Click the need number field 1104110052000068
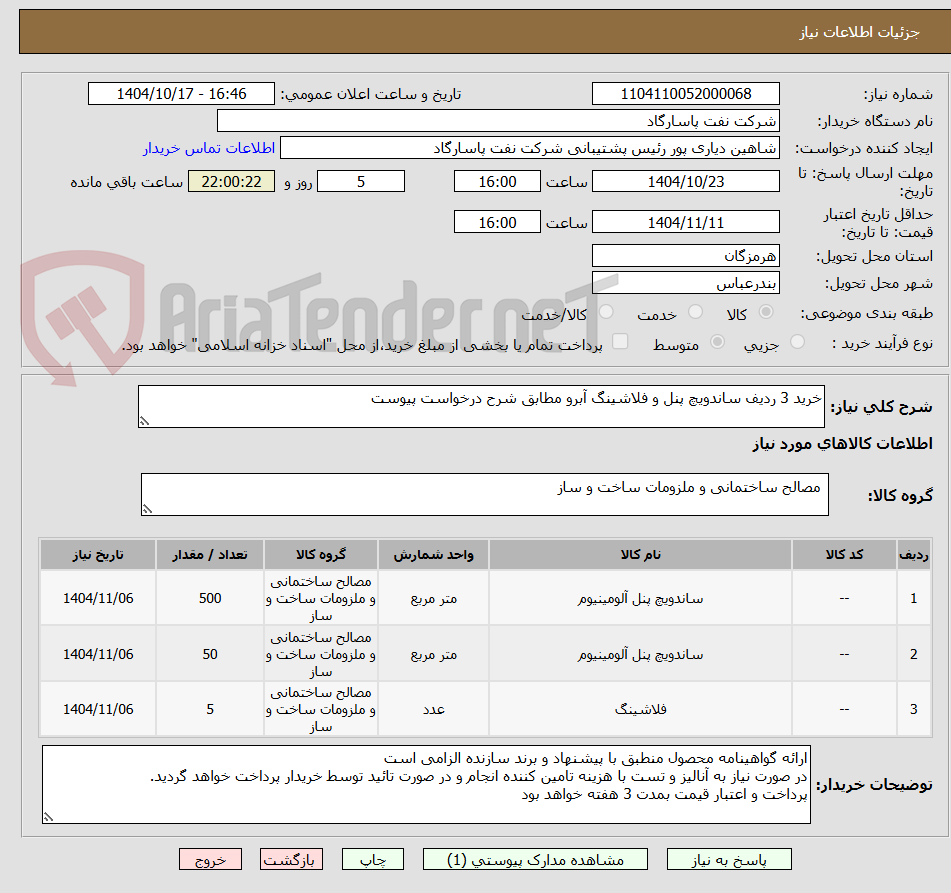Image resolution: width=951 pixels, height=893 pixels. point(685,94)
